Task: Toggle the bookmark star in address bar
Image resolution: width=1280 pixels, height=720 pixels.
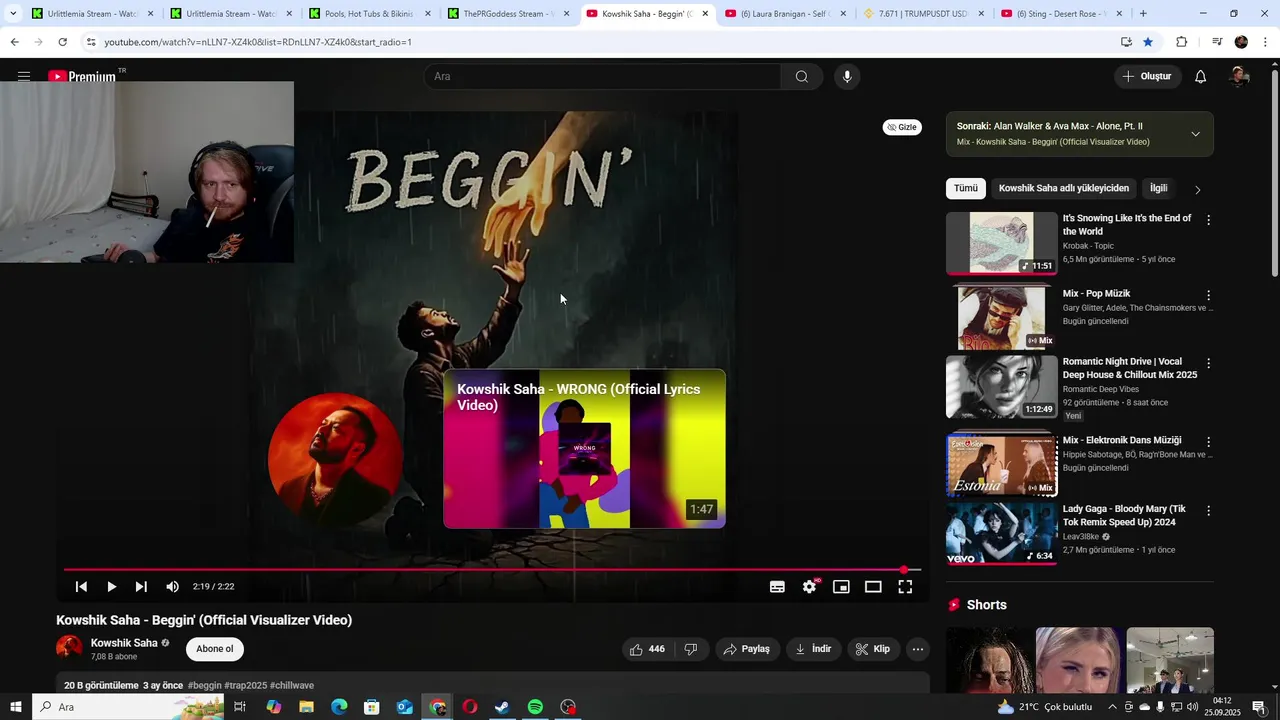Action: click(x=1148, y=42)
